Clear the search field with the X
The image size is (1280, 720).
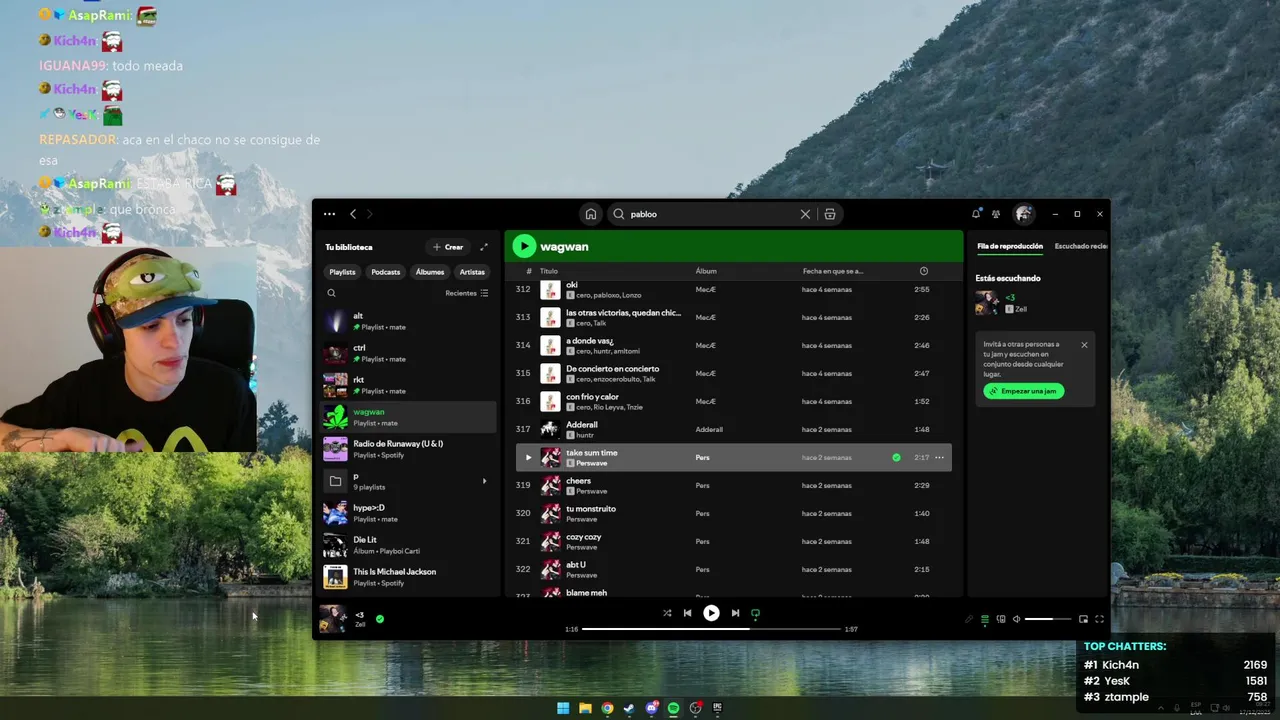(805, 214)
